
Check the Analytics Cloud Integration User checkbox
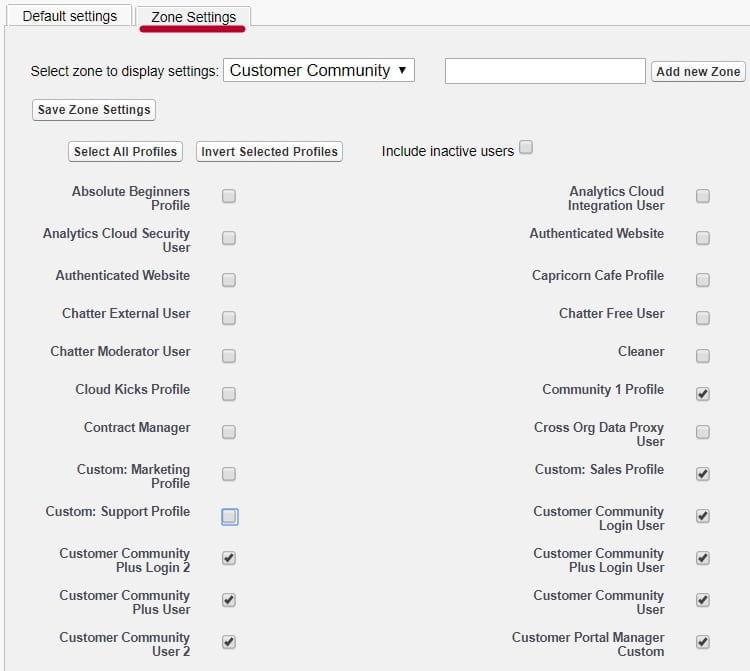coord(703,196)
